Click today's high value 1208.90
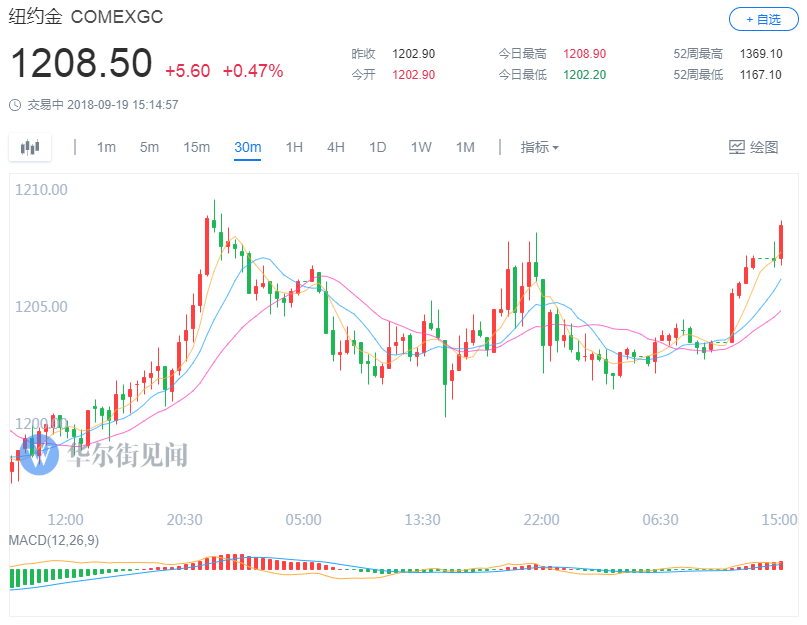Viewport: 807px width, 625px height. coord(584,54)
